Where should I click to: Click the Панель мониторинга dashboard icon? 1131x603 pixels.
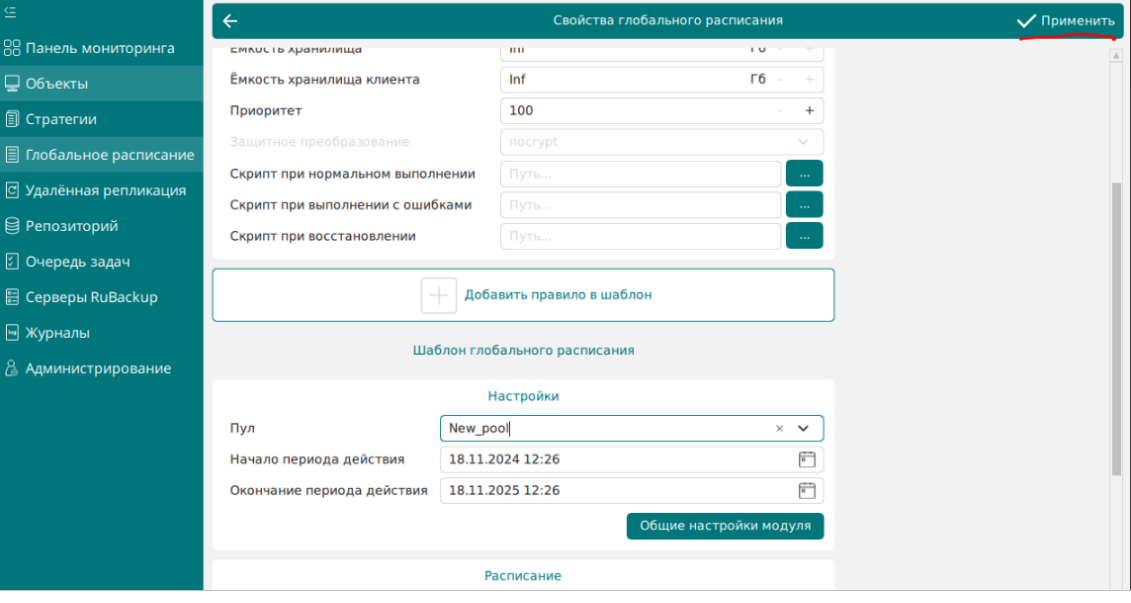(x=12, y=48)
